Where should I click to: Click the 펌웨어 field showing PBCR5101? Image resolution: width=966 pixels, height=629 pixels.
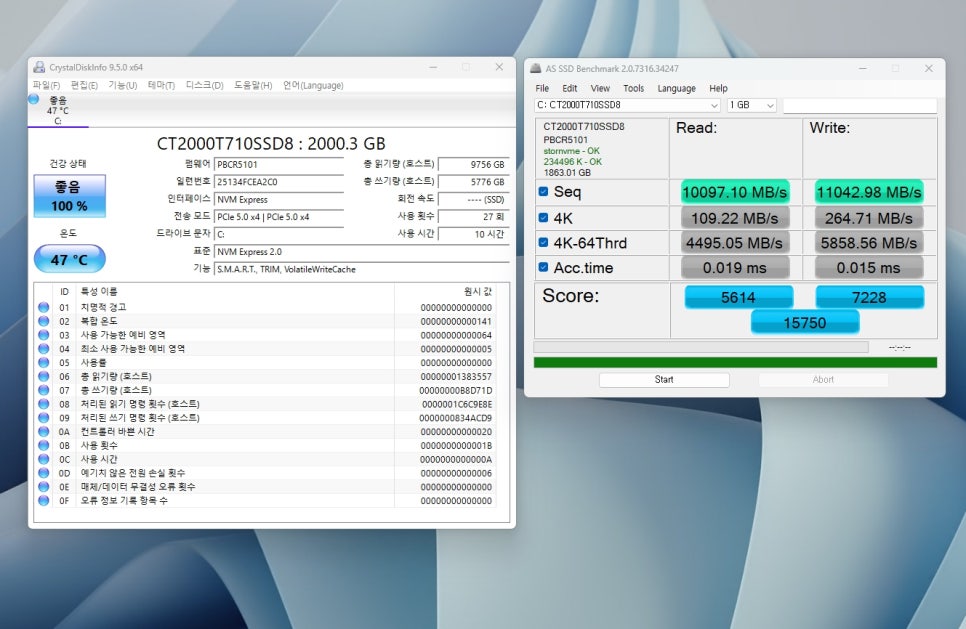pos(278,164)
